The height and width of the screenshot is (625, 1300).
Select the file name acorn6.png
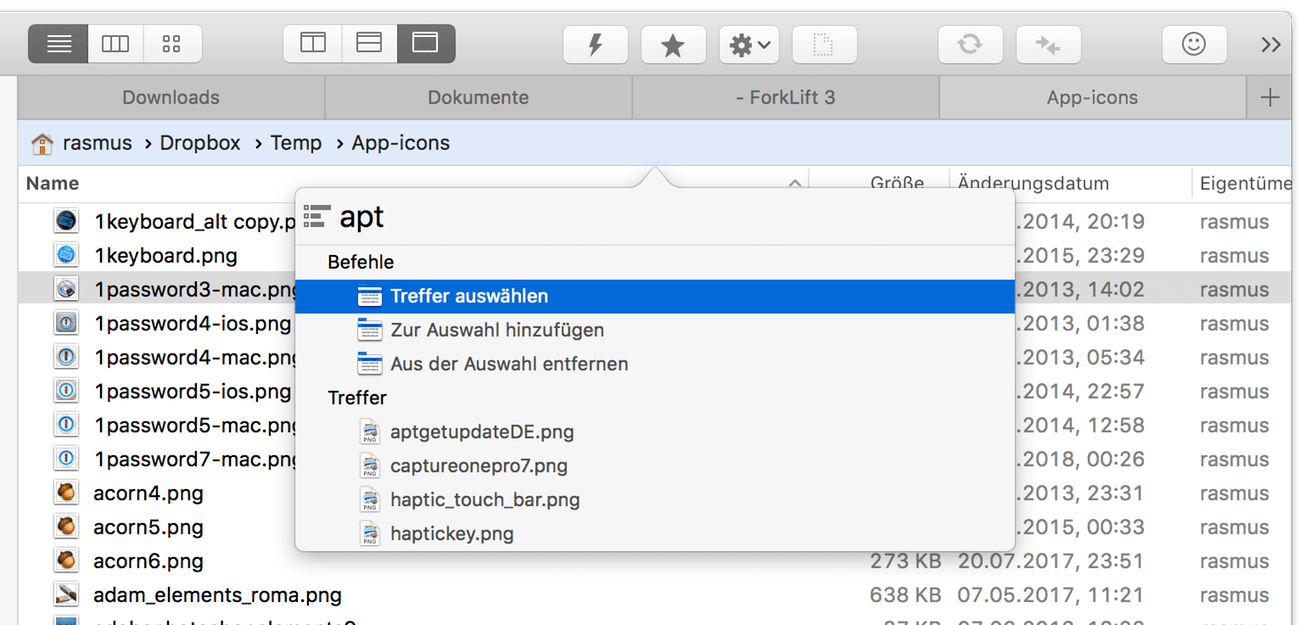[148, 561]
